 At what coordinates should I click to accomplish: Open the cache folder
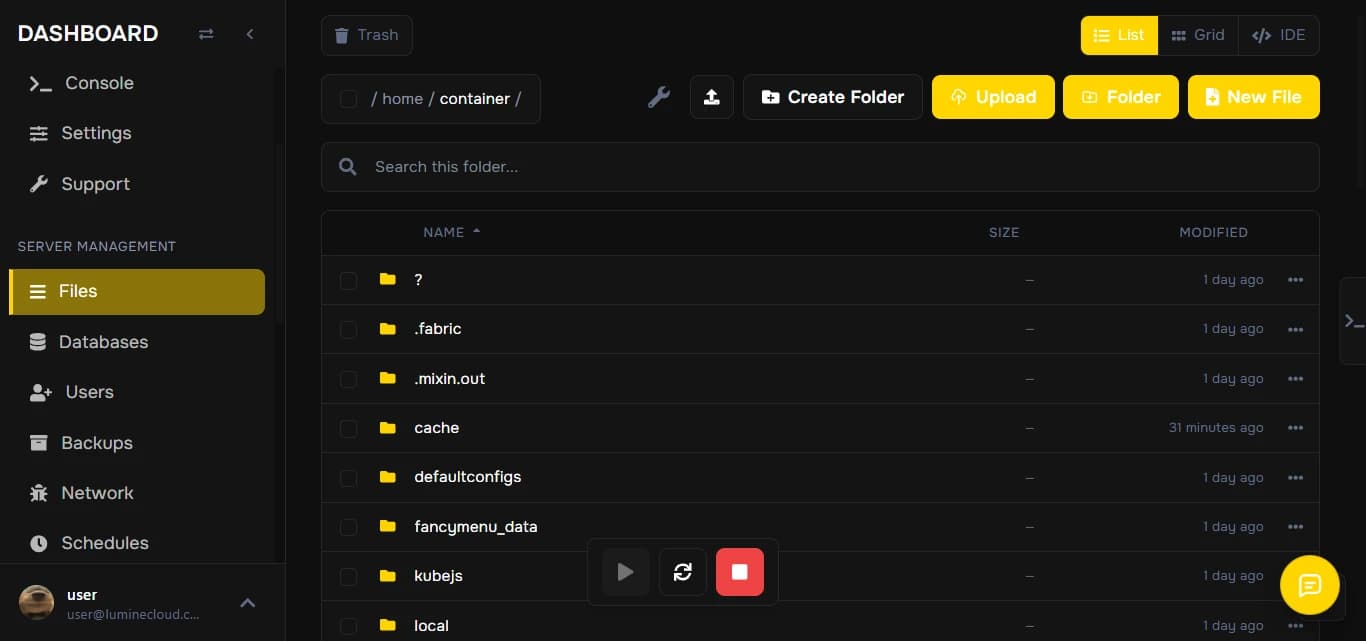click(x=437, y=428)
